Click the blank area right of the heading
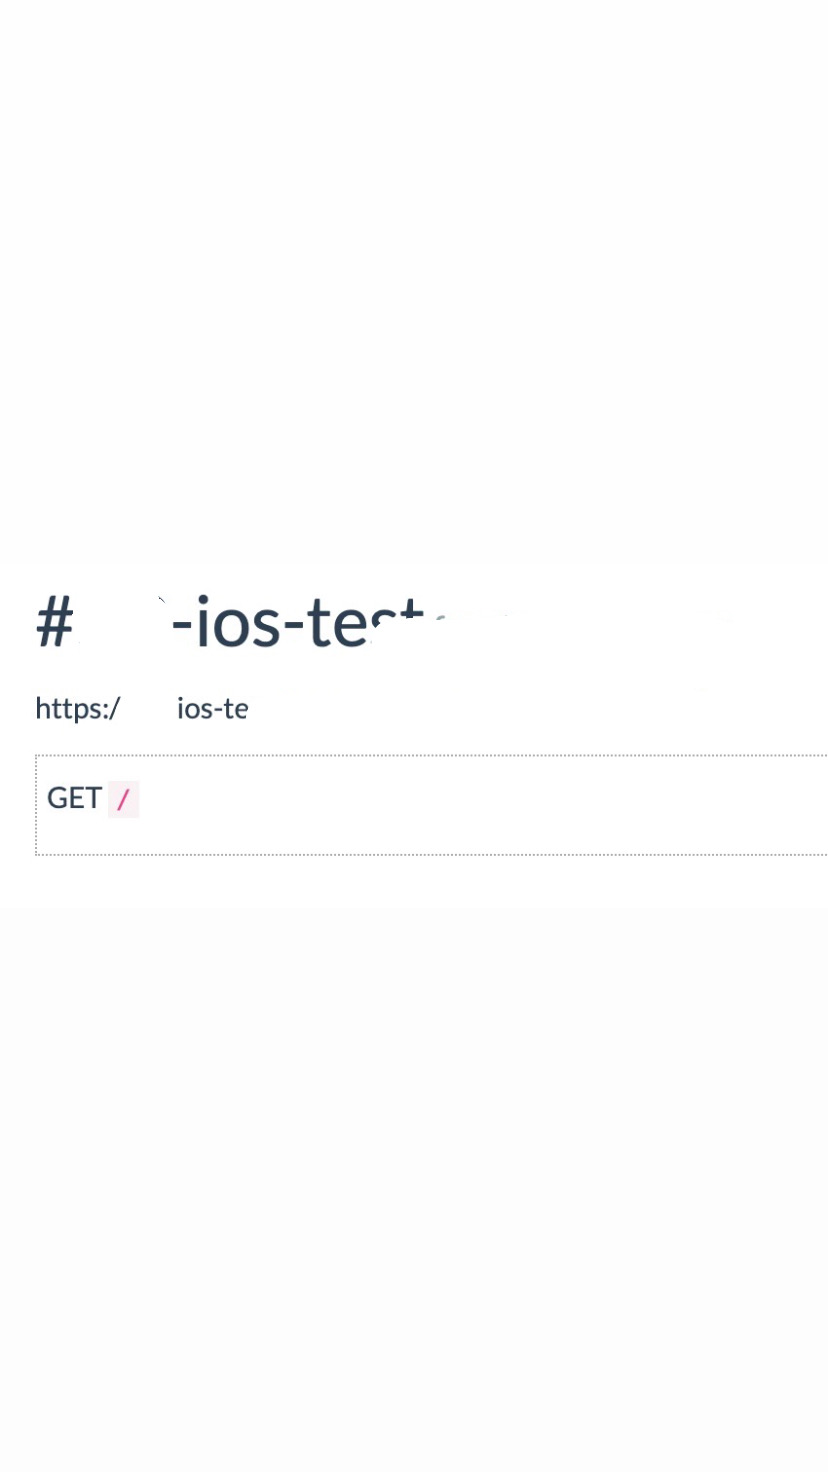Viewport: 828px width, 1472px height. [650, 621]
